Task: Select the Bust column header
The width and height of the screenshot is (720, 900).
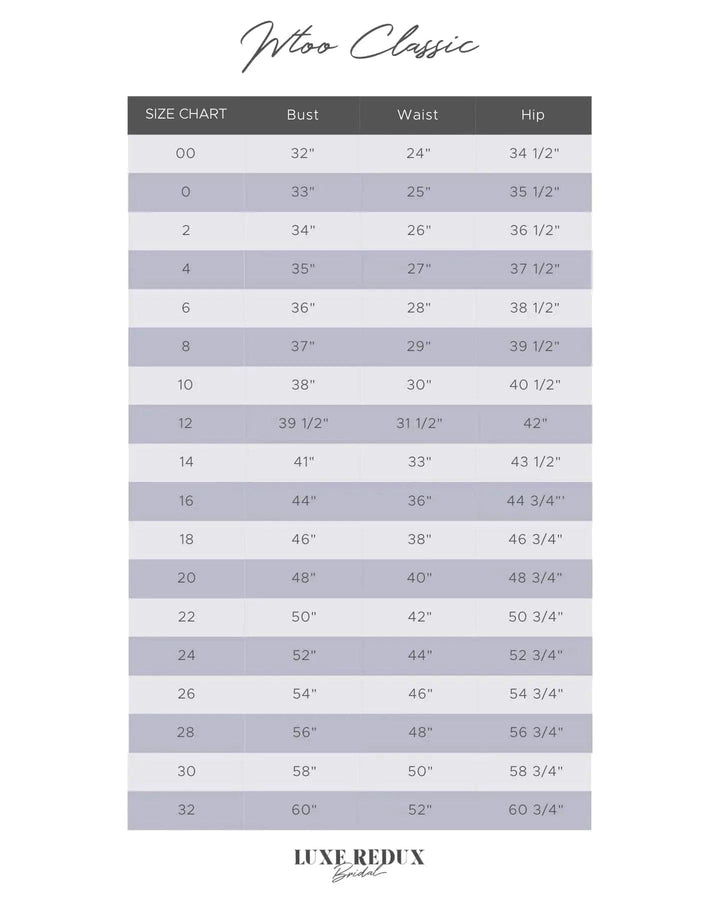Action: tap(302, 115)
